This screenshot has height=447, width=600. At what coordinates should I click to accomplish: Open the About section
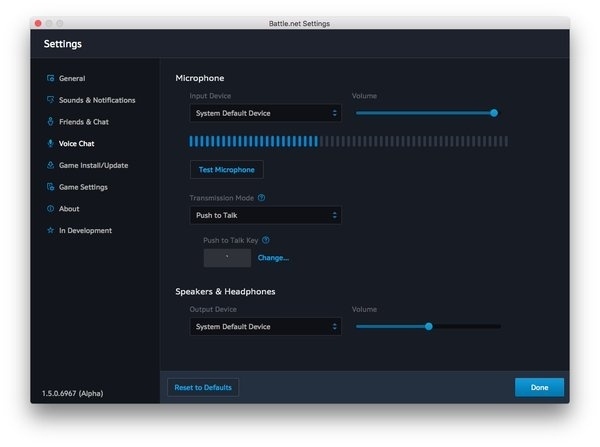69,209
